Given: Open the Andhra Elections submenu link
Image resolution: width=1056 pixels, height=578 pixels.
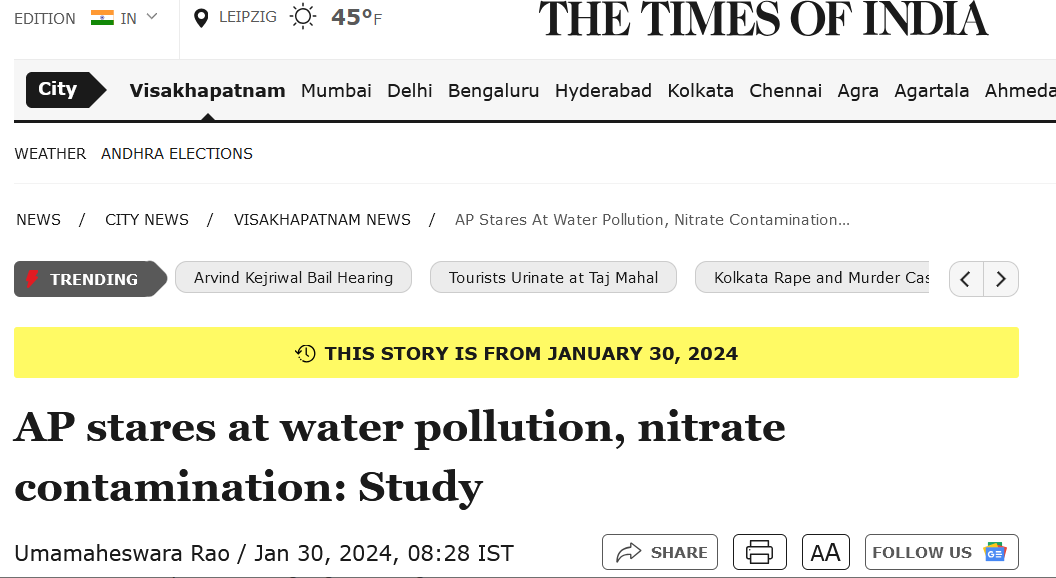Looking at the screenshot, I should tap(177, 154).
